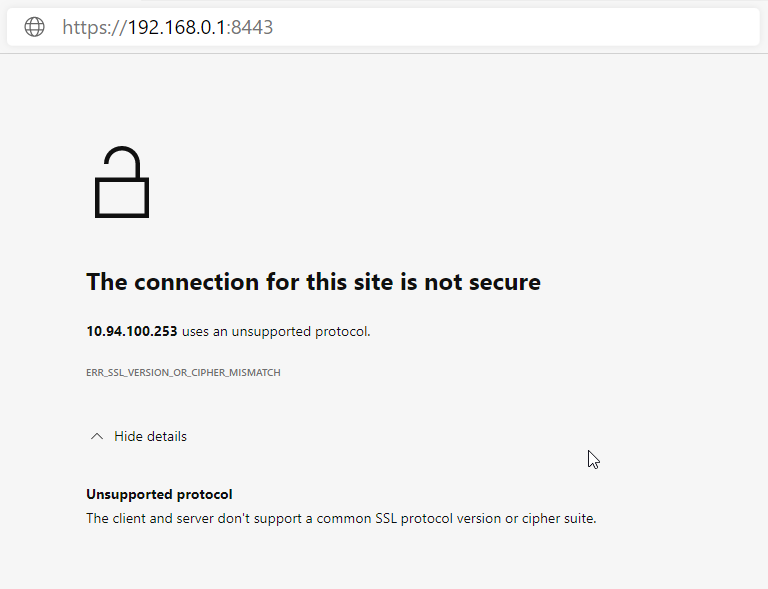Click the Hide details link

(150, 436)
